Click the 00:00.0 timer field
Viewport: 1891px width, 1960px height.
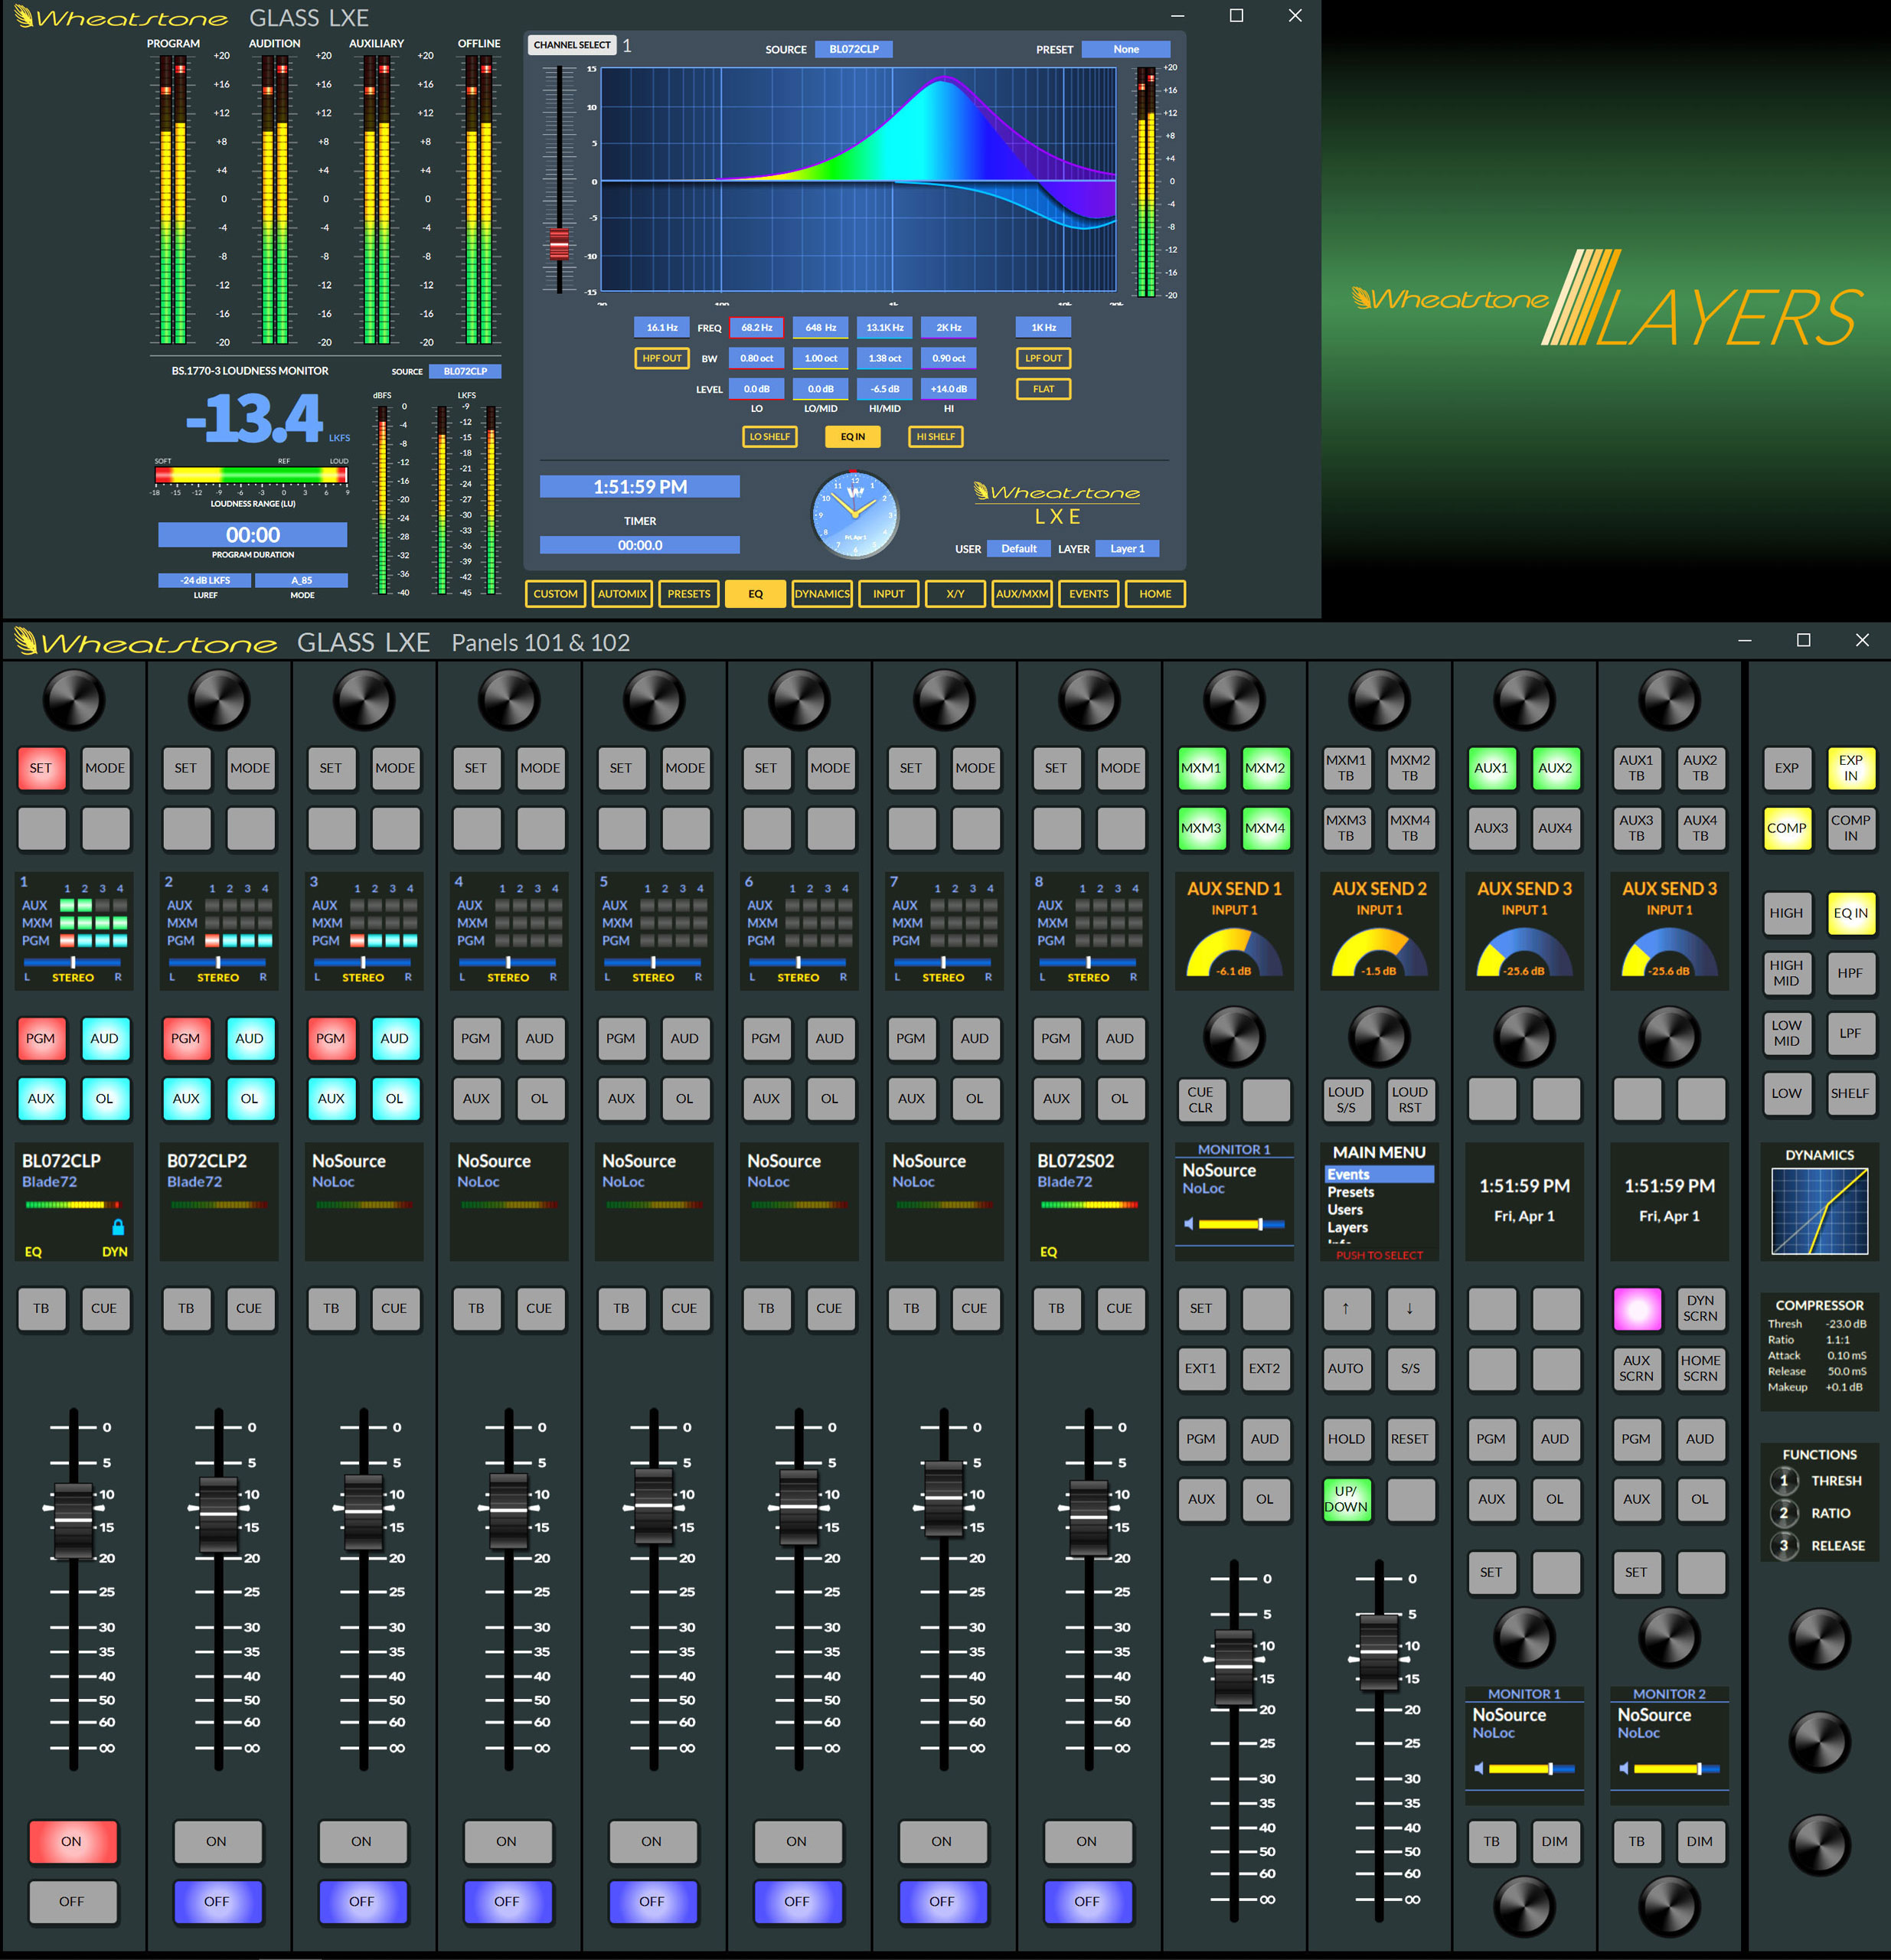click(640, 545)
